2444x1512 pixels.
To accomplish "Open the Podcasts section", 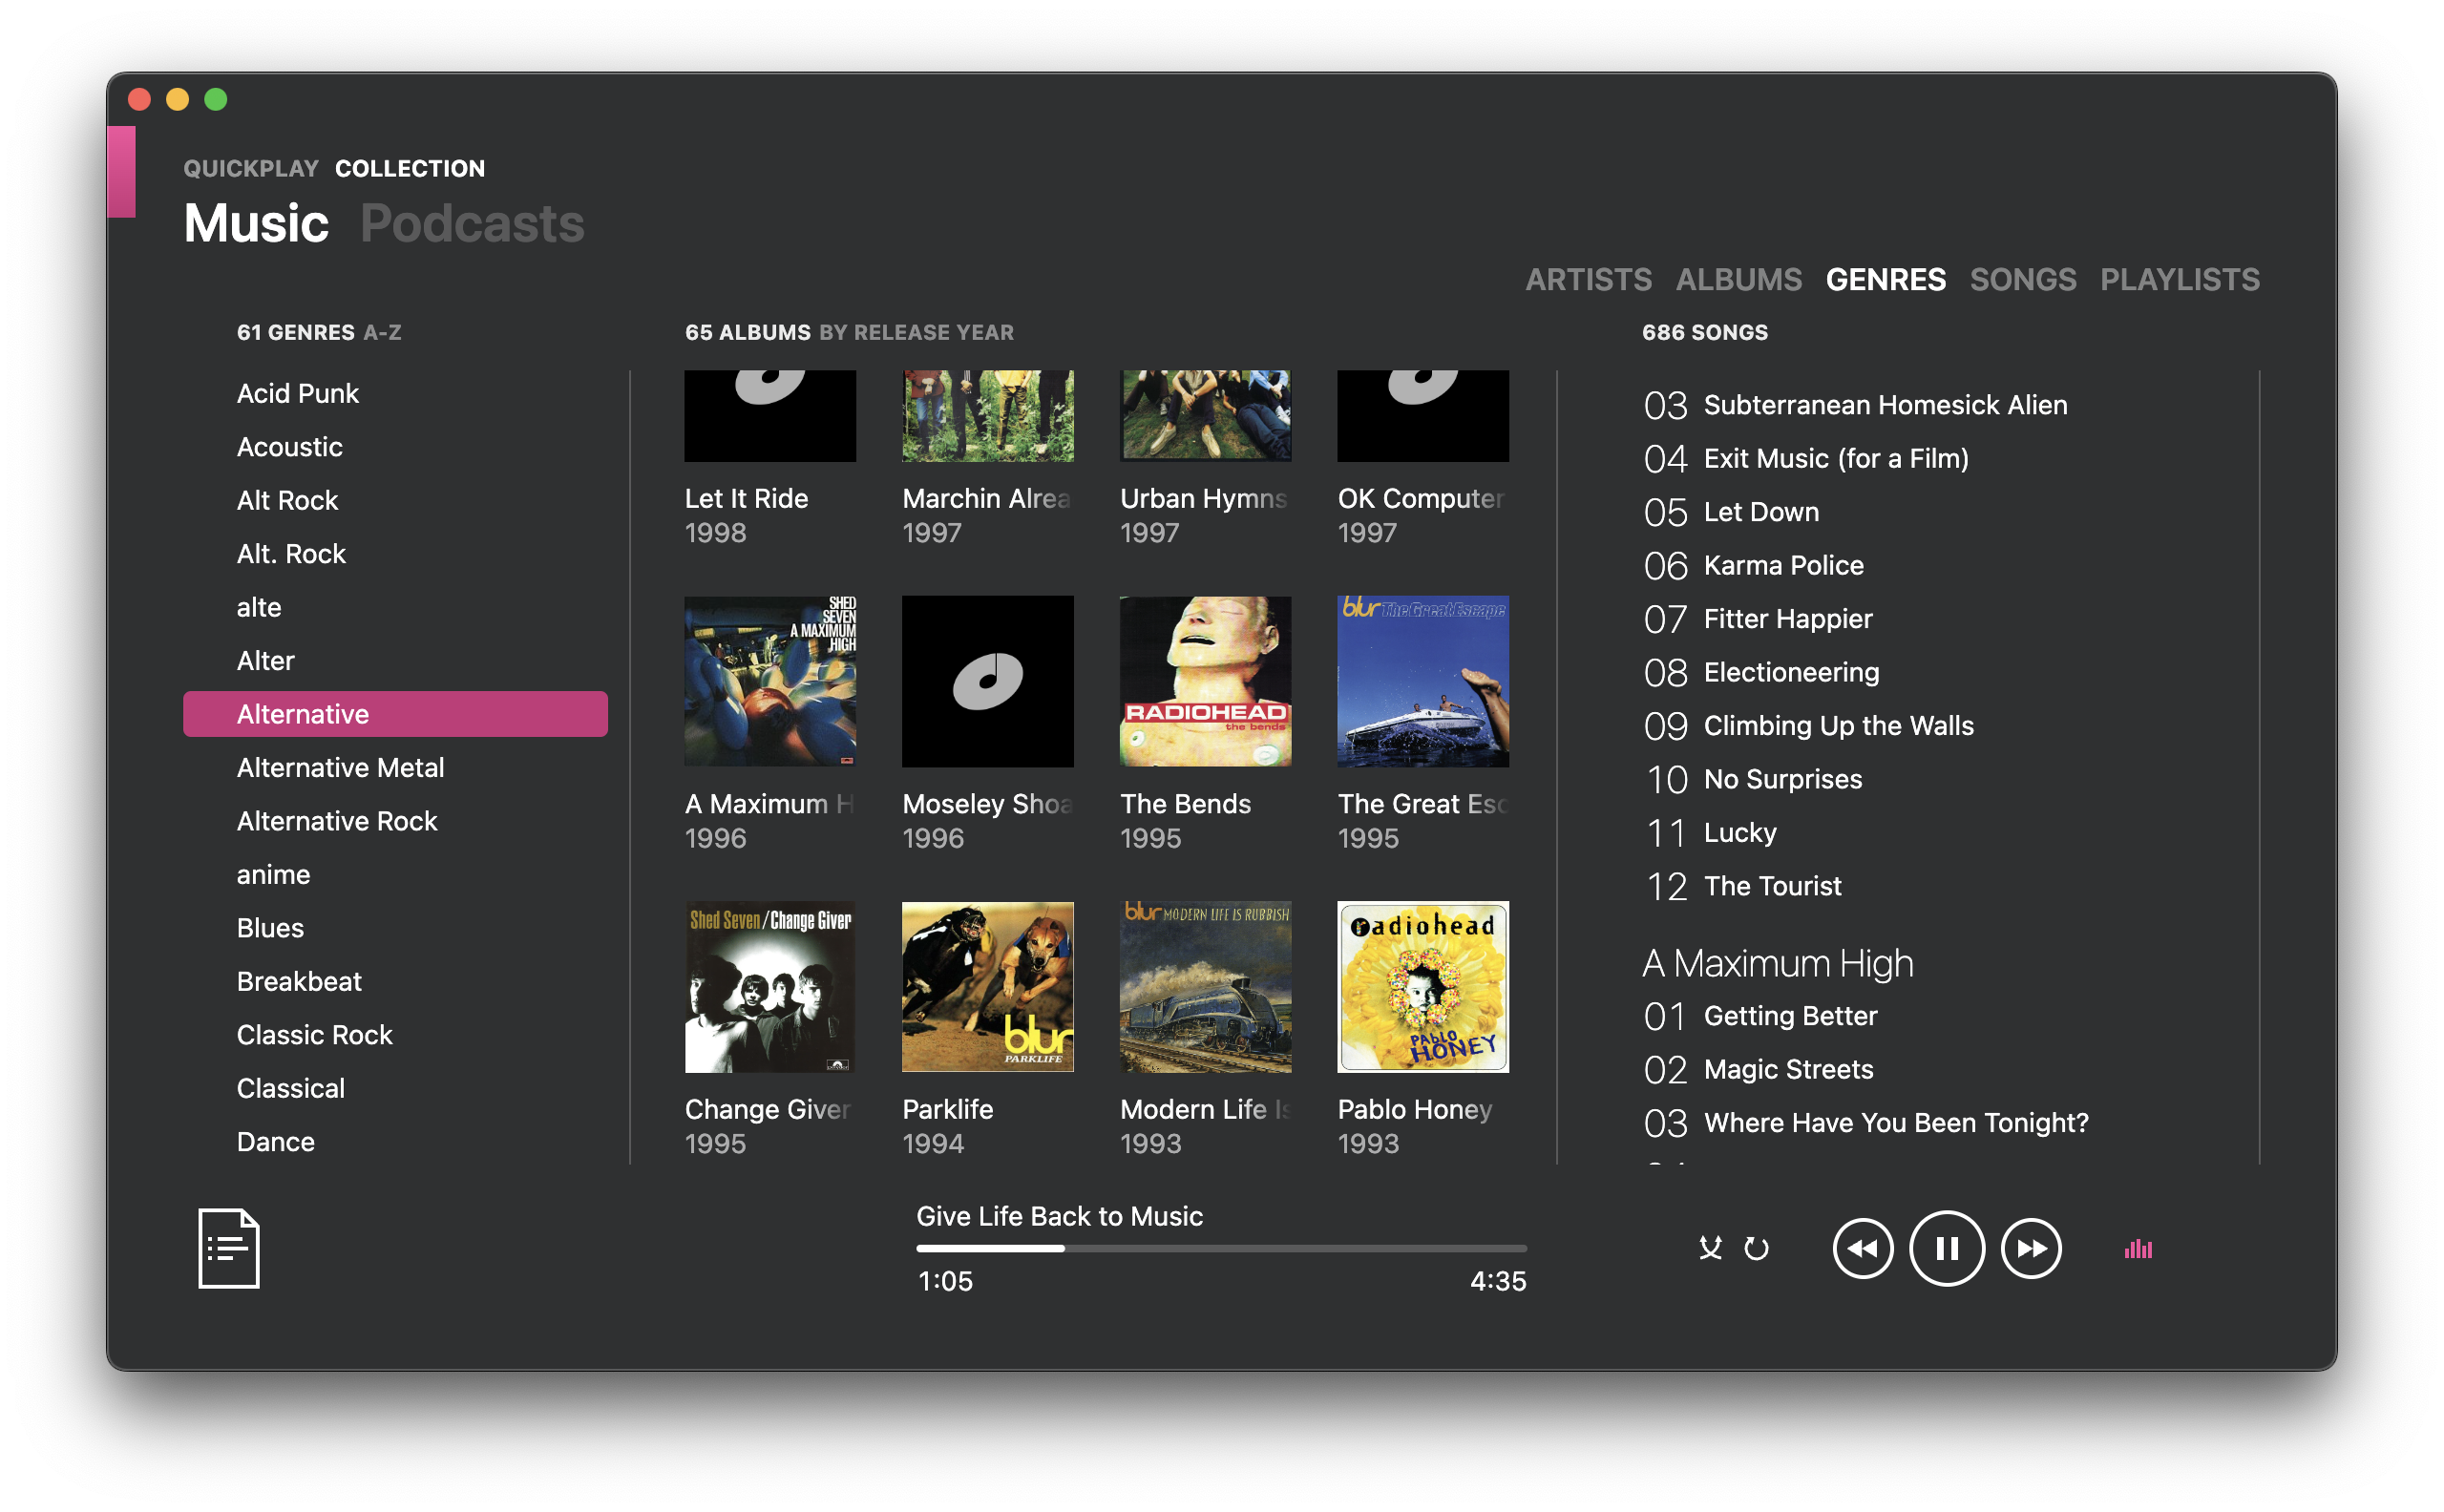I will (472, 222).
